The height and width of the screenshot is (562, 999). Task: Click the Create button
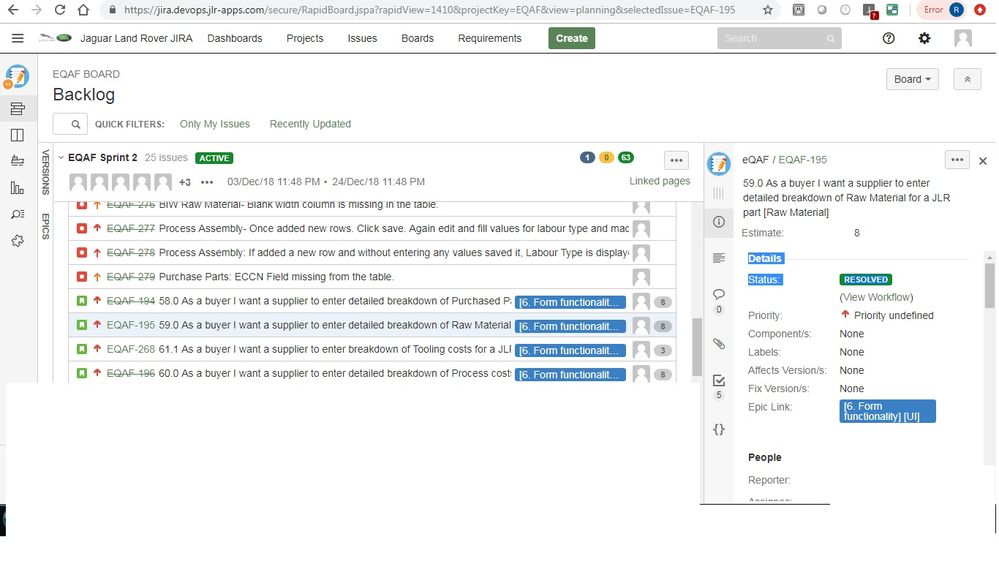(571, 38)
